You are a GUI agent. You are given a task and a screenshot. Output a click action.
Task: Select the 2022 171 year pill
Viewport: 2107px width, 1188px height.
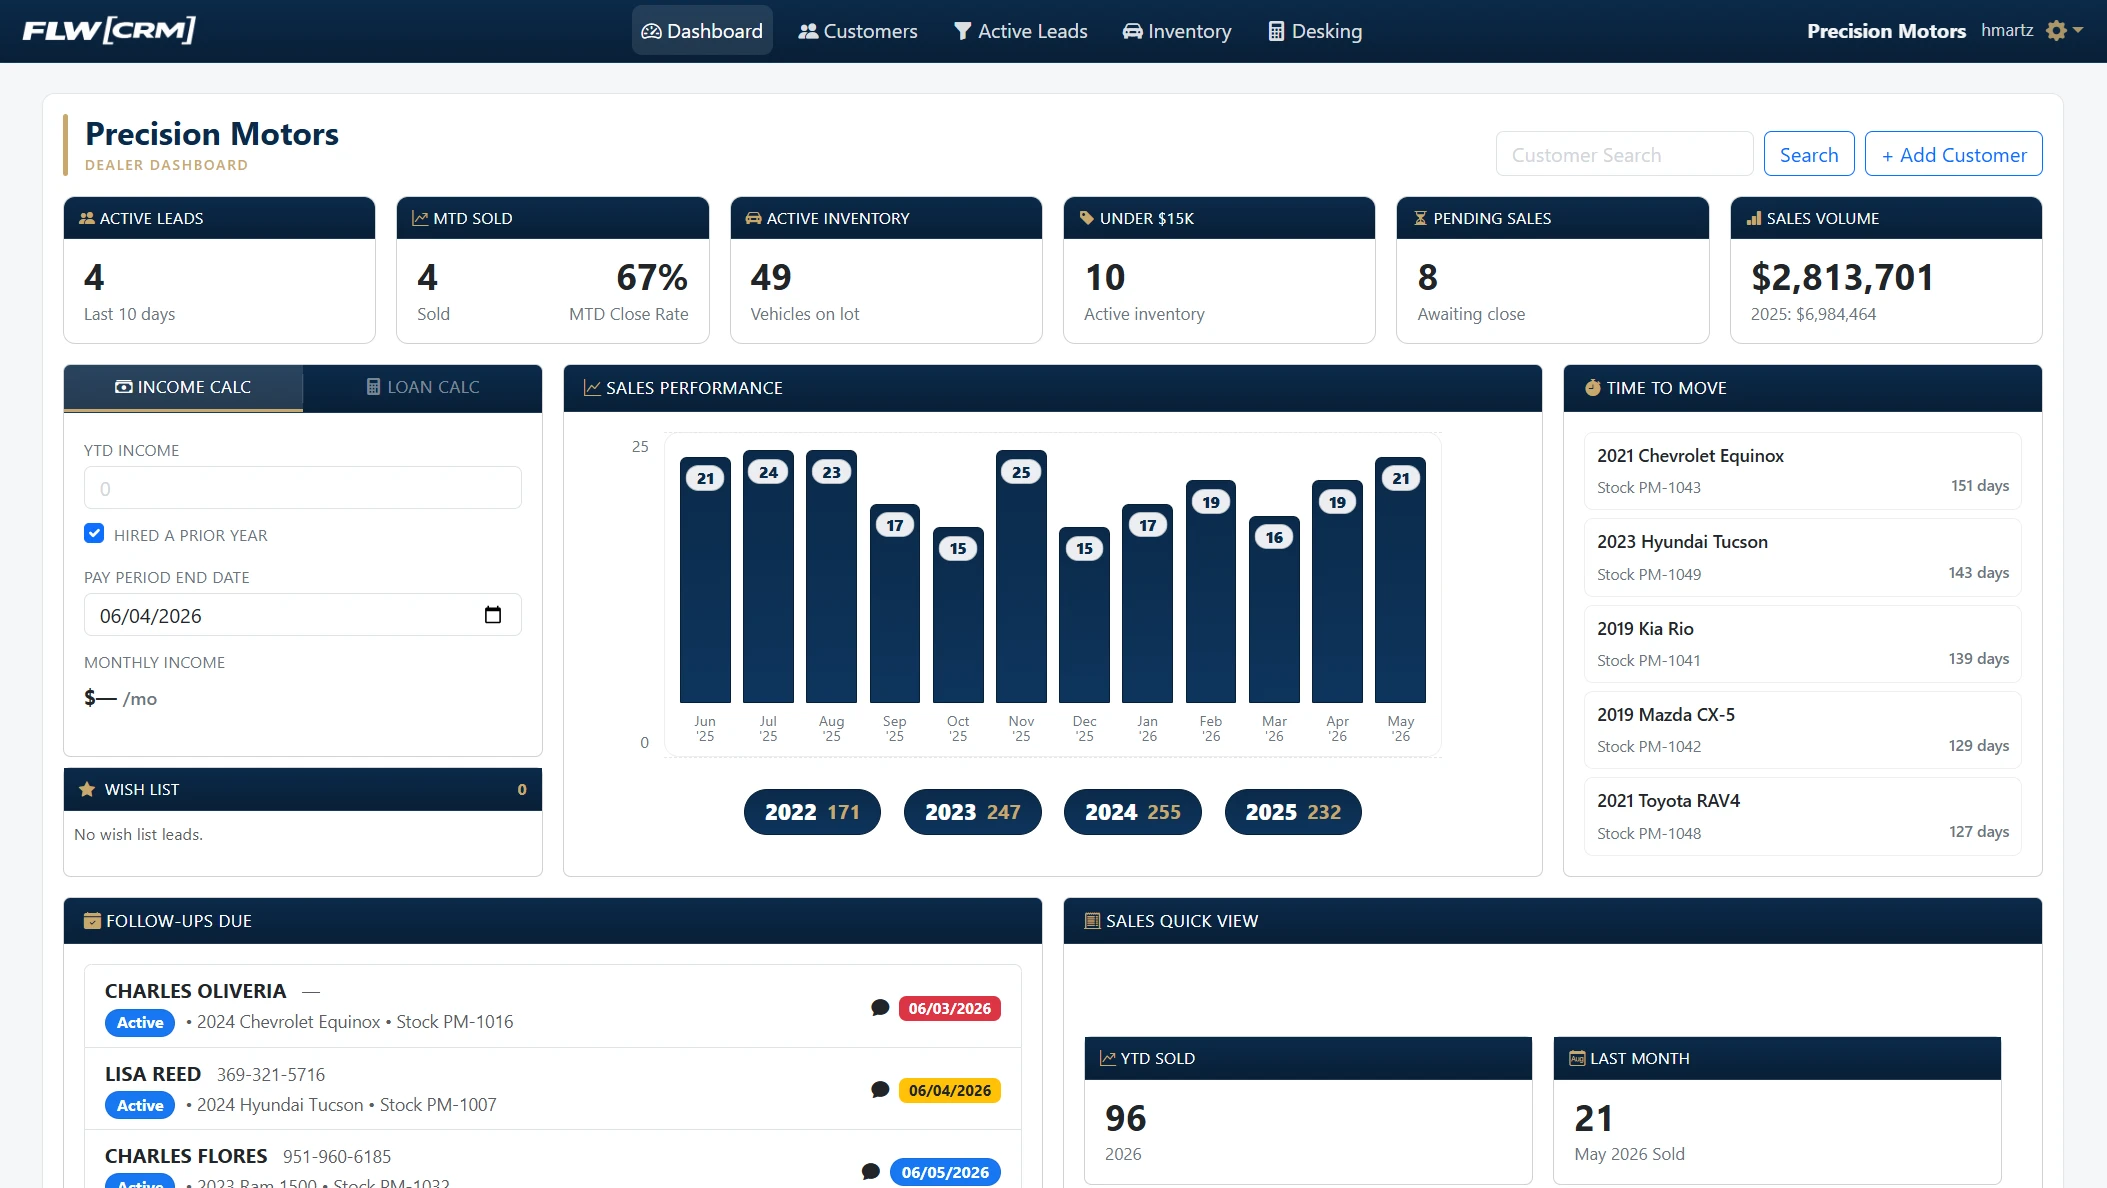tap(812, 812)
